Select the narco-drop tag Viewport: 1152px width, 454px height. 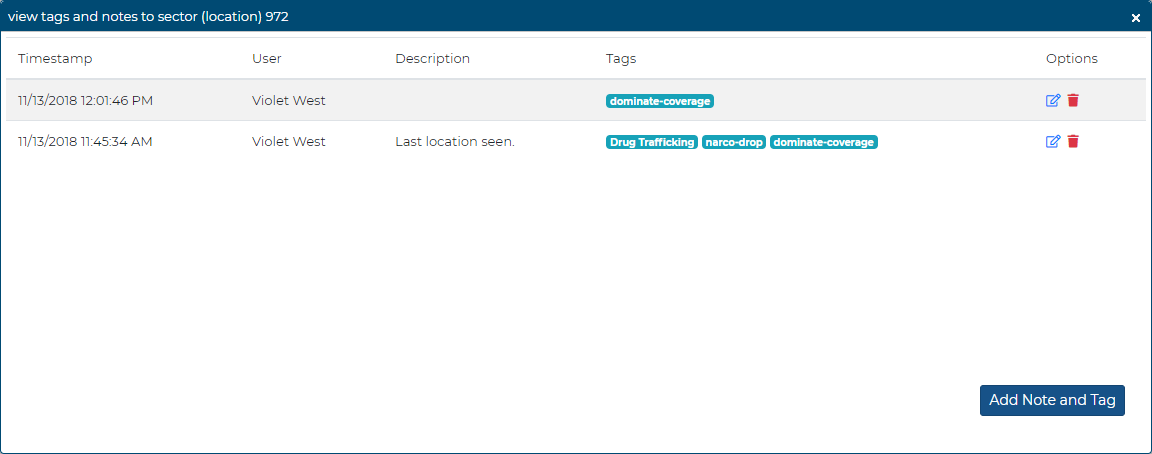click(x=734, y=142)
